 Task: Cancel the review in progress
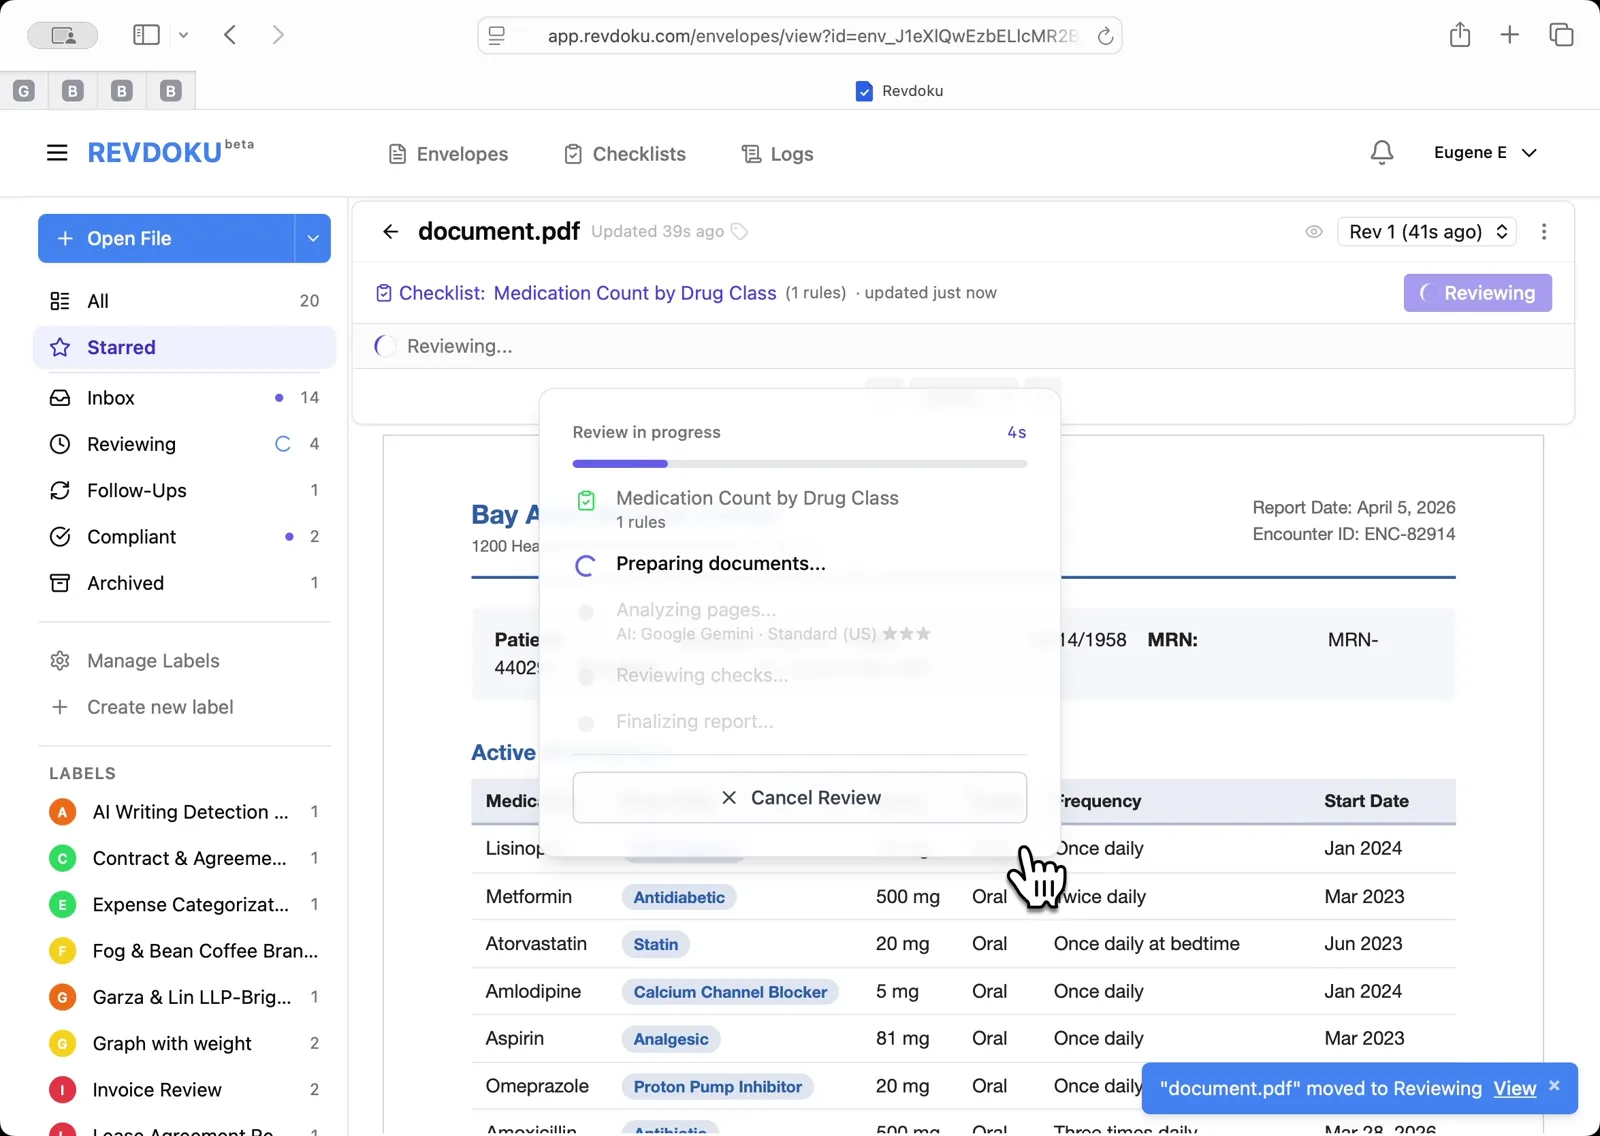click(x=799, y=798)
